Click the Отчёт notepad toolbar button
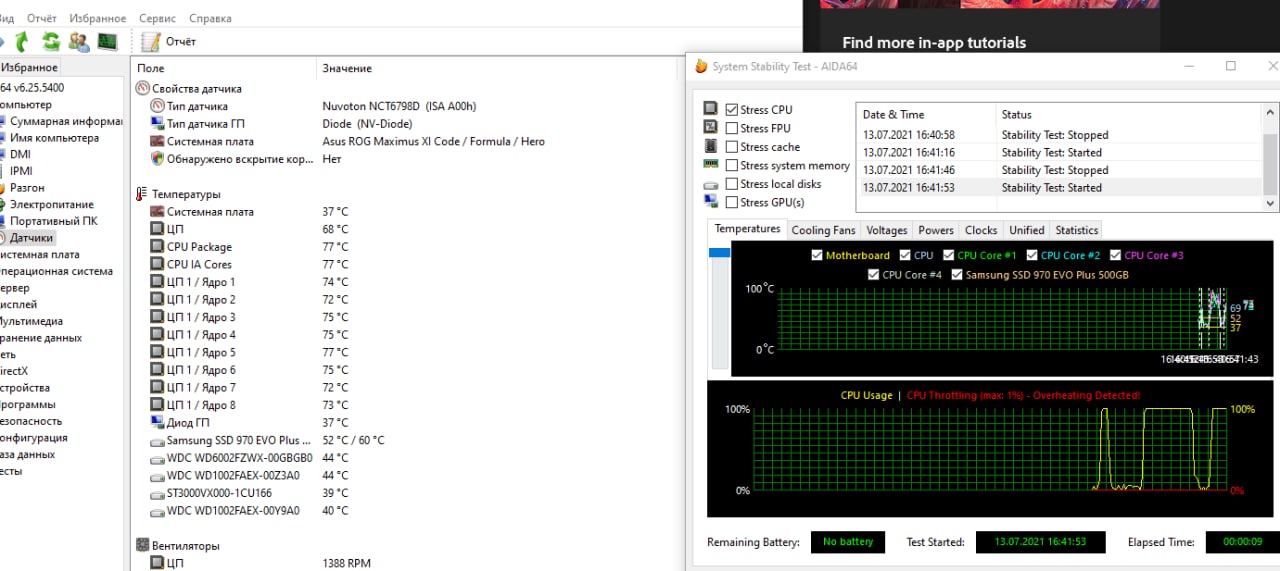Image resolution: width=1280 pixels, height=571 pixels. (169, 42)
